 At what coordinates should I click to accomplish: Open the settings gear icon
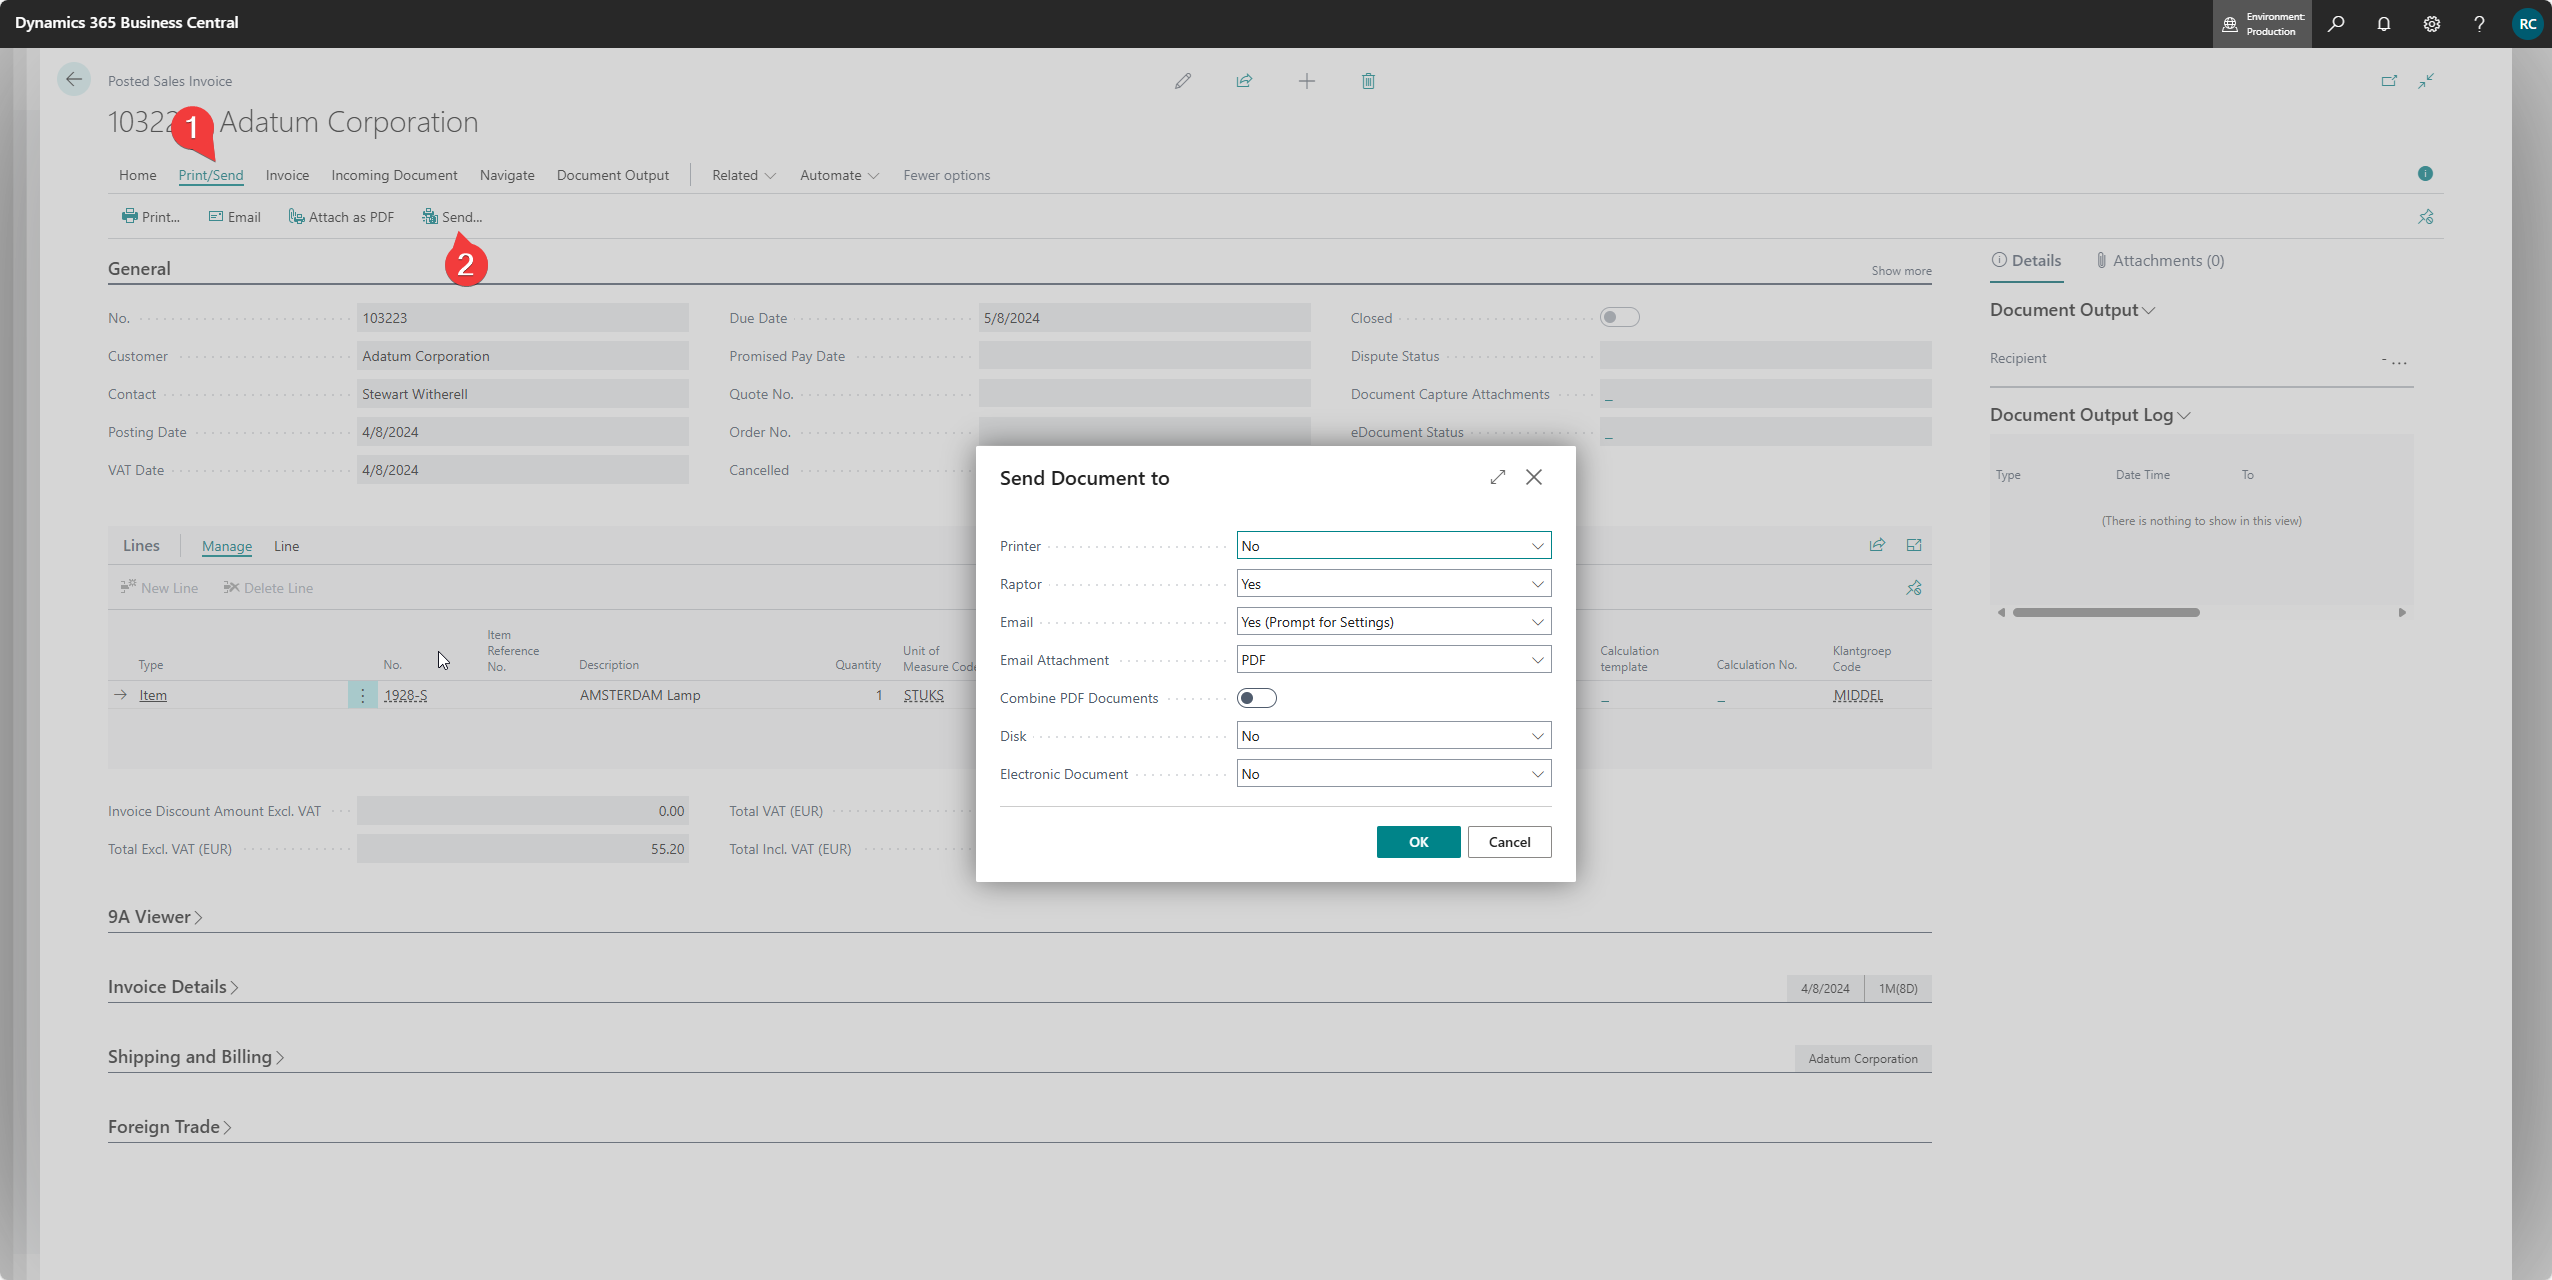(x=2432, y=24)
